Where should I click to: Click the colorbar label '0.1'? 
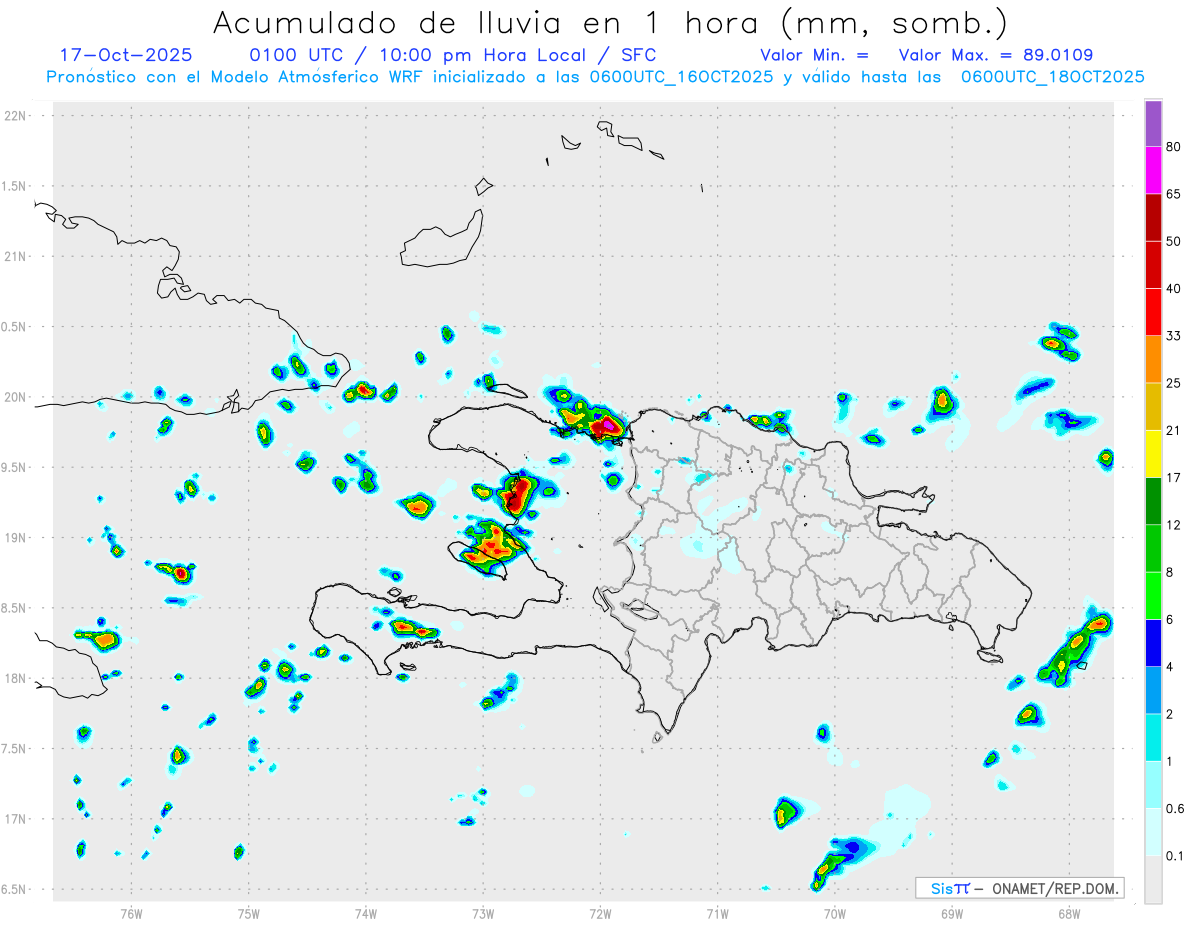tap(1176, 856)
